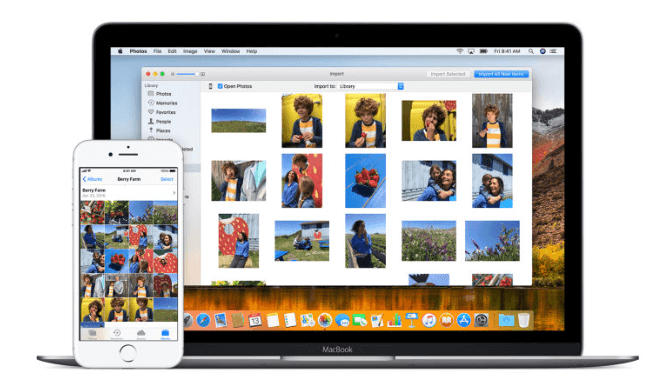Tap the Shared cloud tab on iPhone
The image size is (654, 384).
tap(141, 333)
